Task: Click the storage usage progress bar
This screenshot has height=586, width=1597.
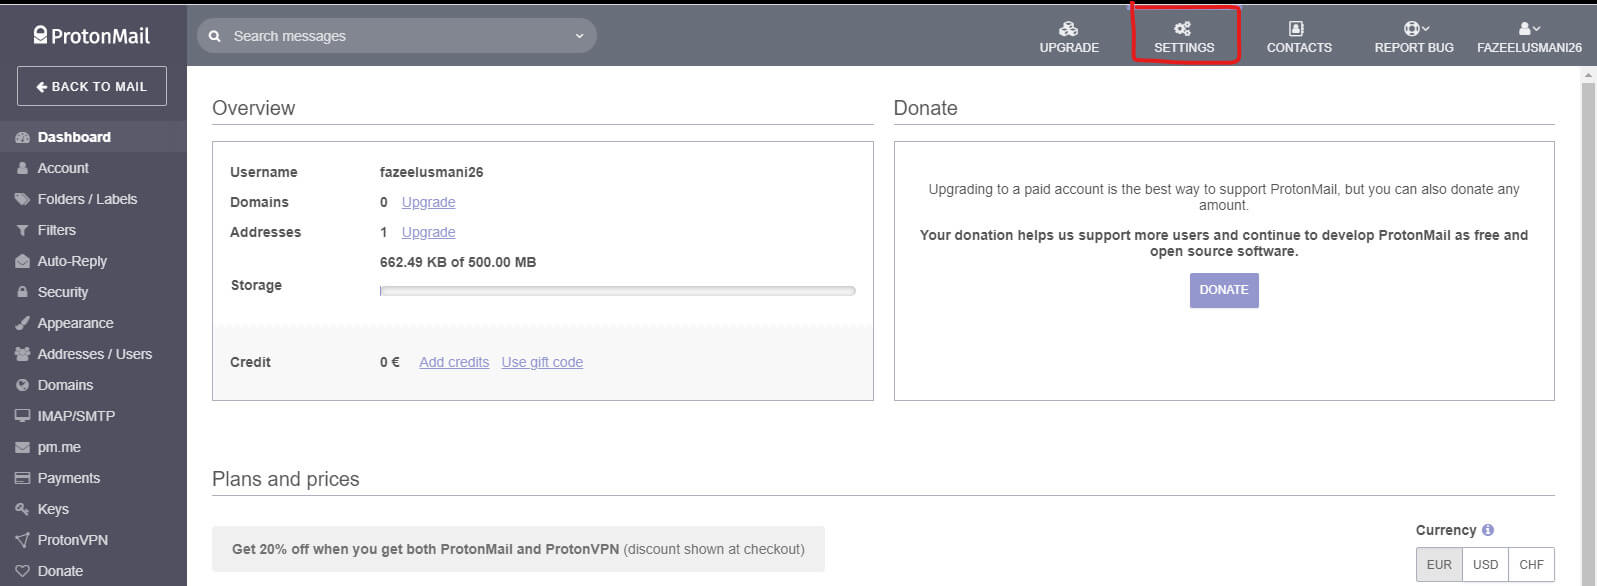Action: [618, 291]
